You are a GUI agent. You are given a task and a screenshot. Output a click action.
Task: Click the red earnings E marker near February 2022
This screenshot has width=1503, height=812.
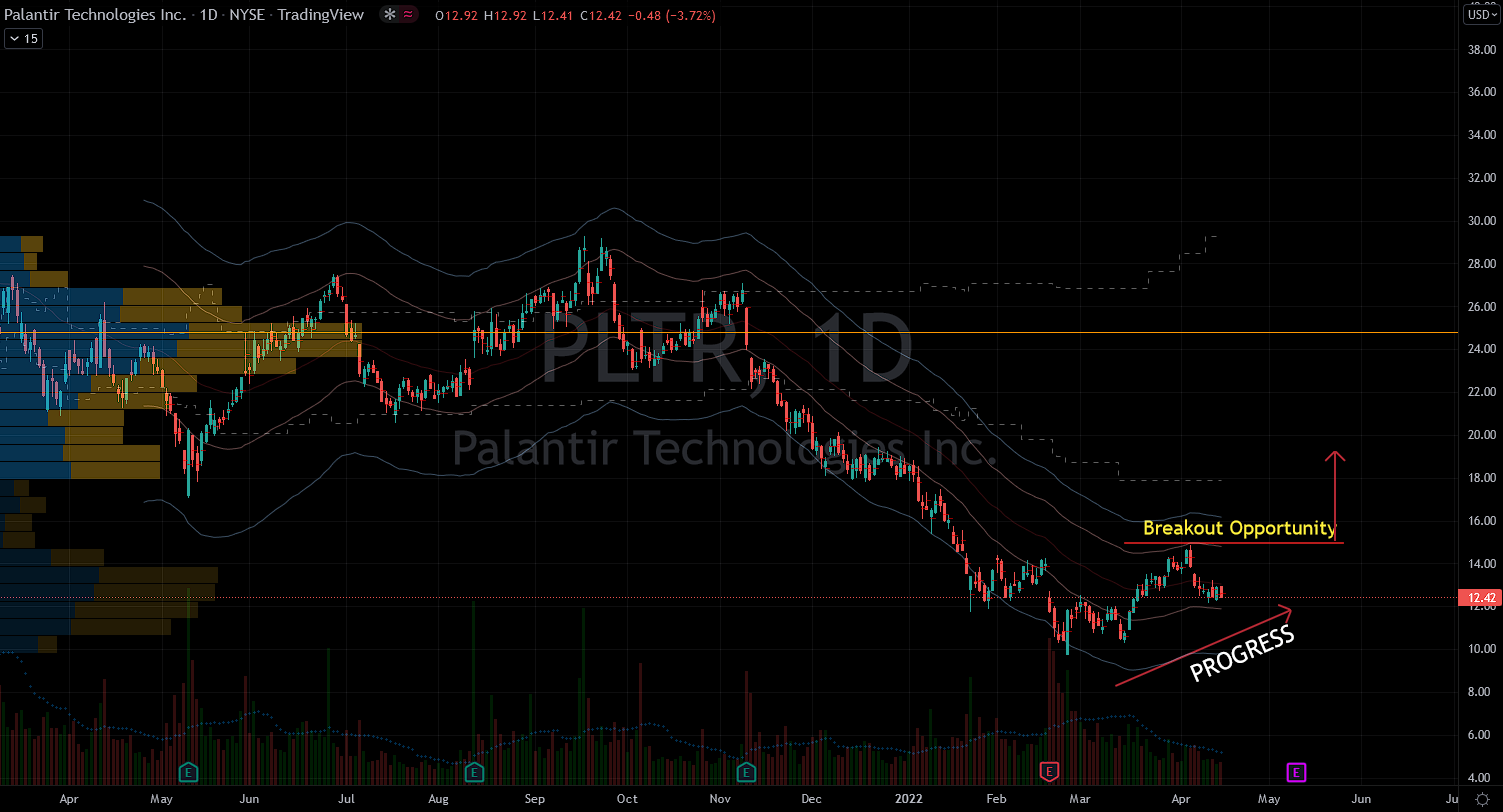point(1050,772)
